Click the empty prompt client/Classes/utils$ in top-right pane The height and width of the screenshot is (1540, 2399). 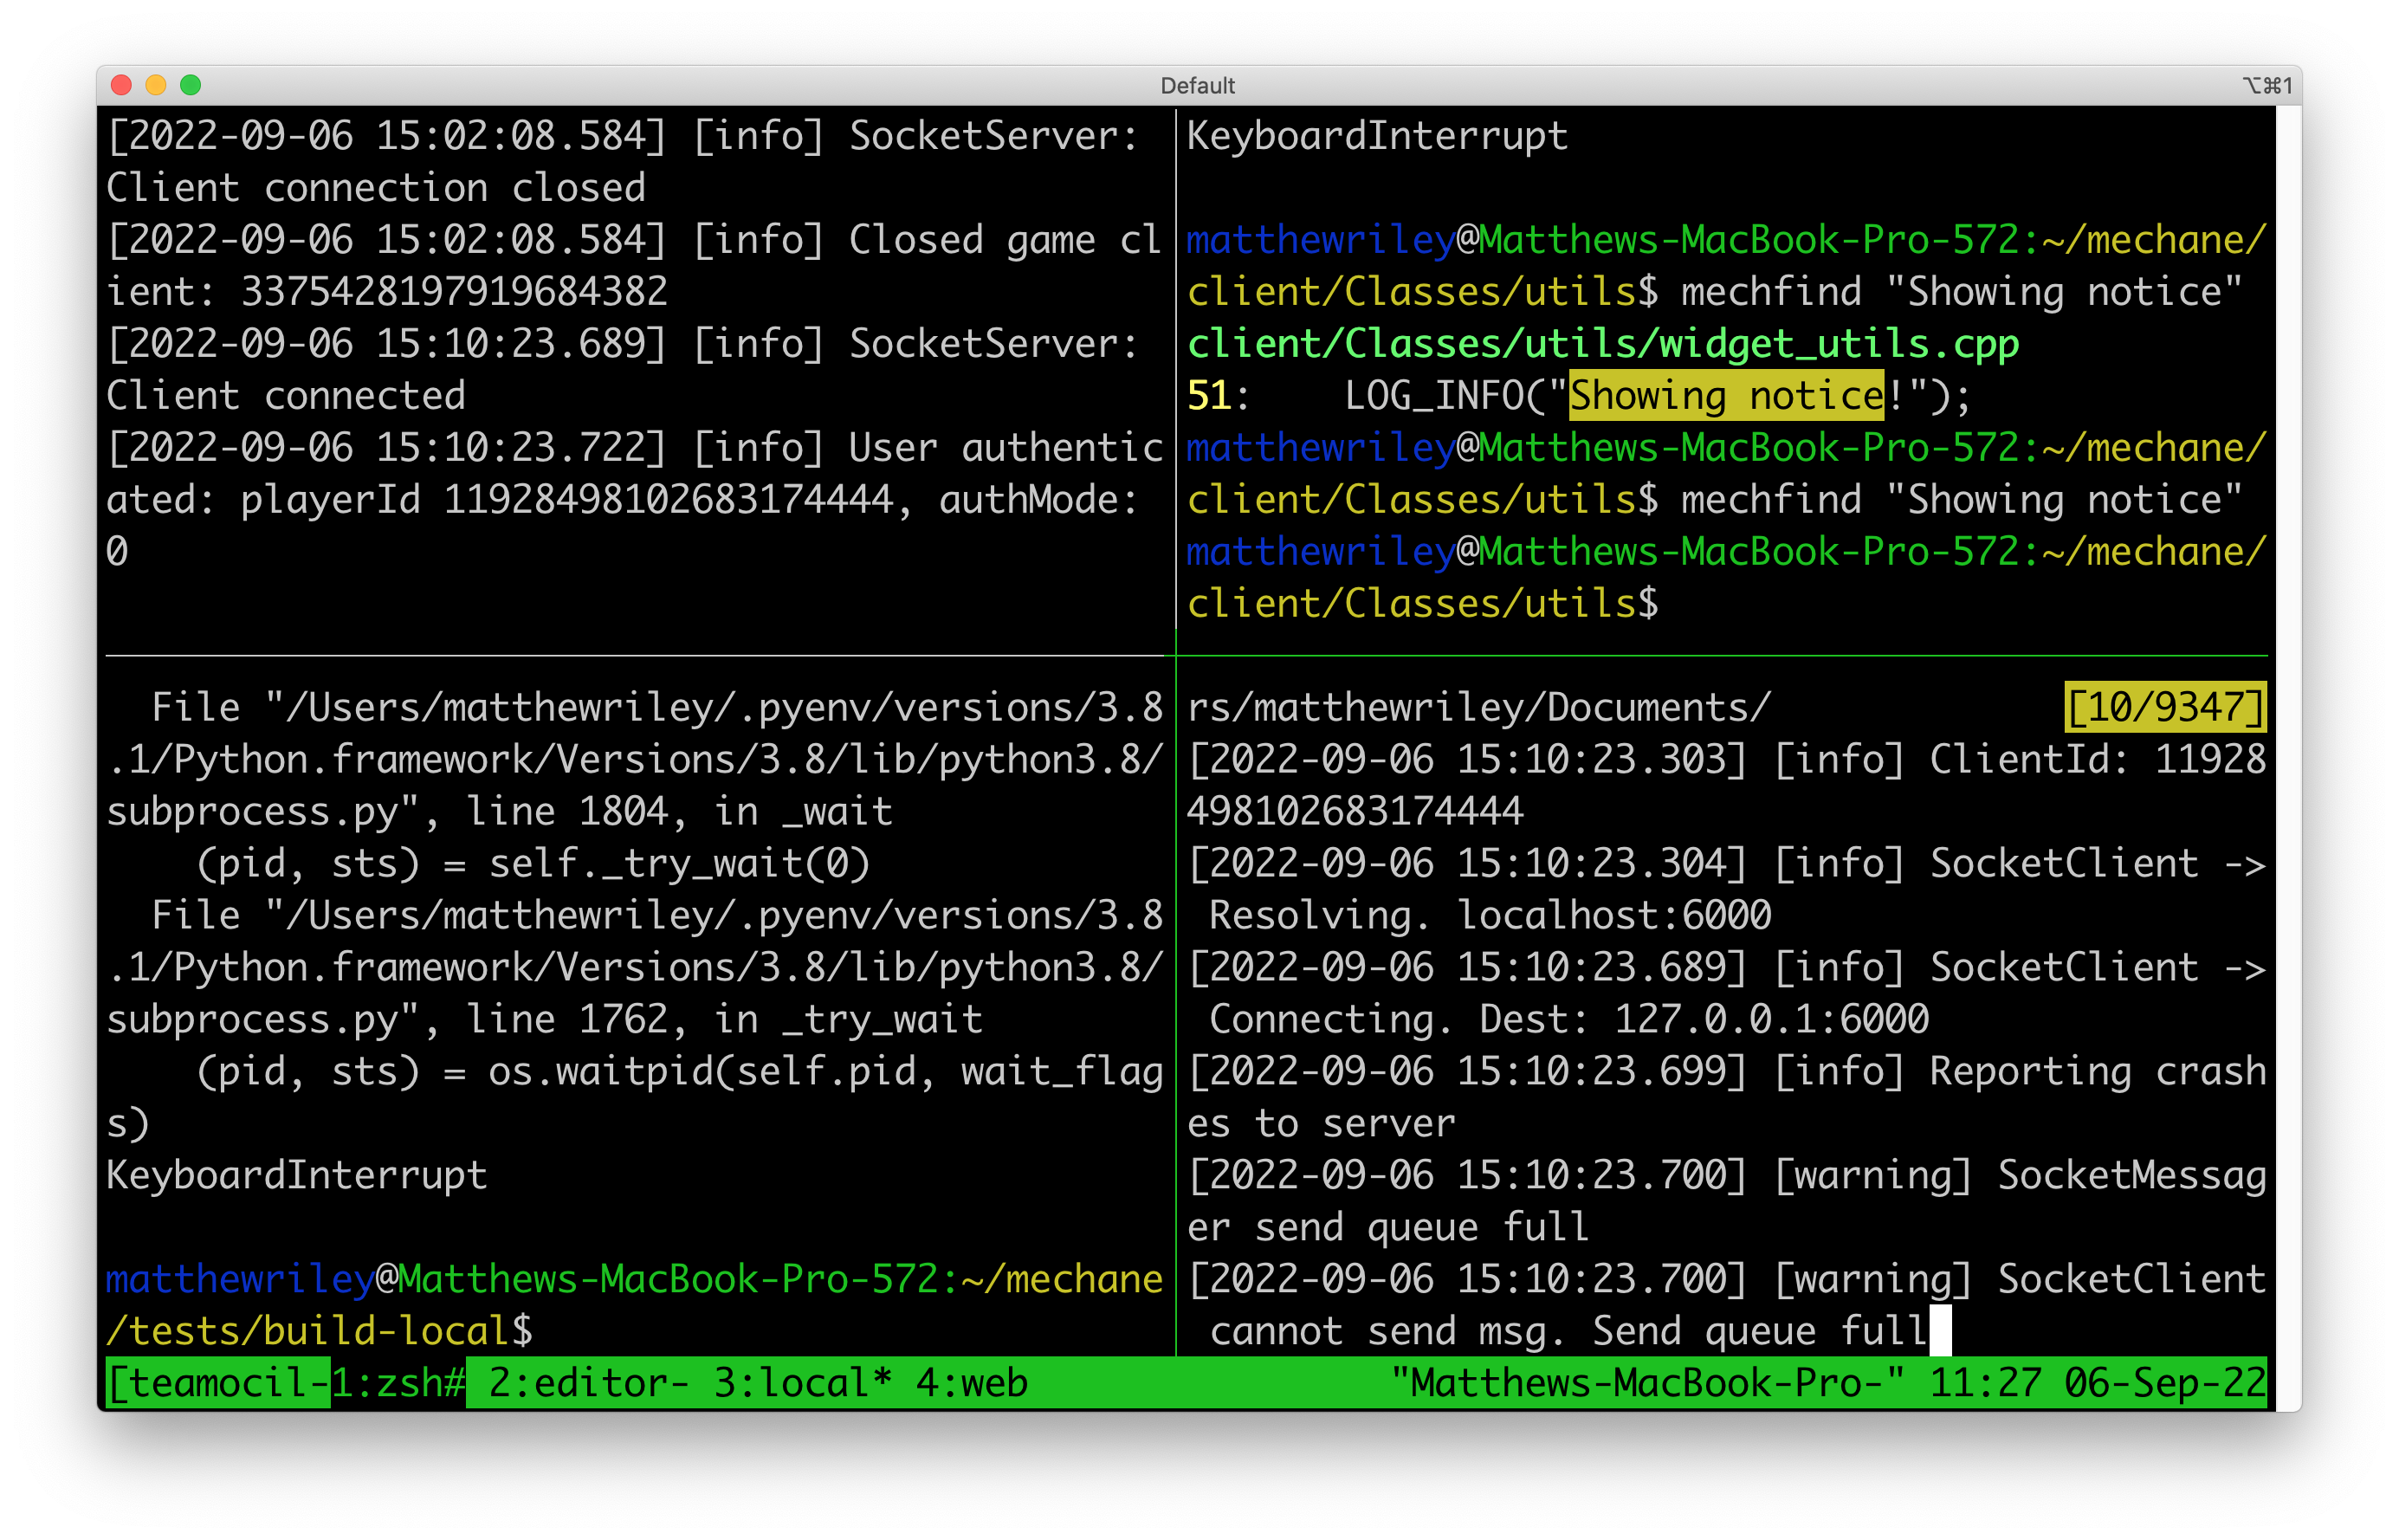click(x=1422, y=604)
